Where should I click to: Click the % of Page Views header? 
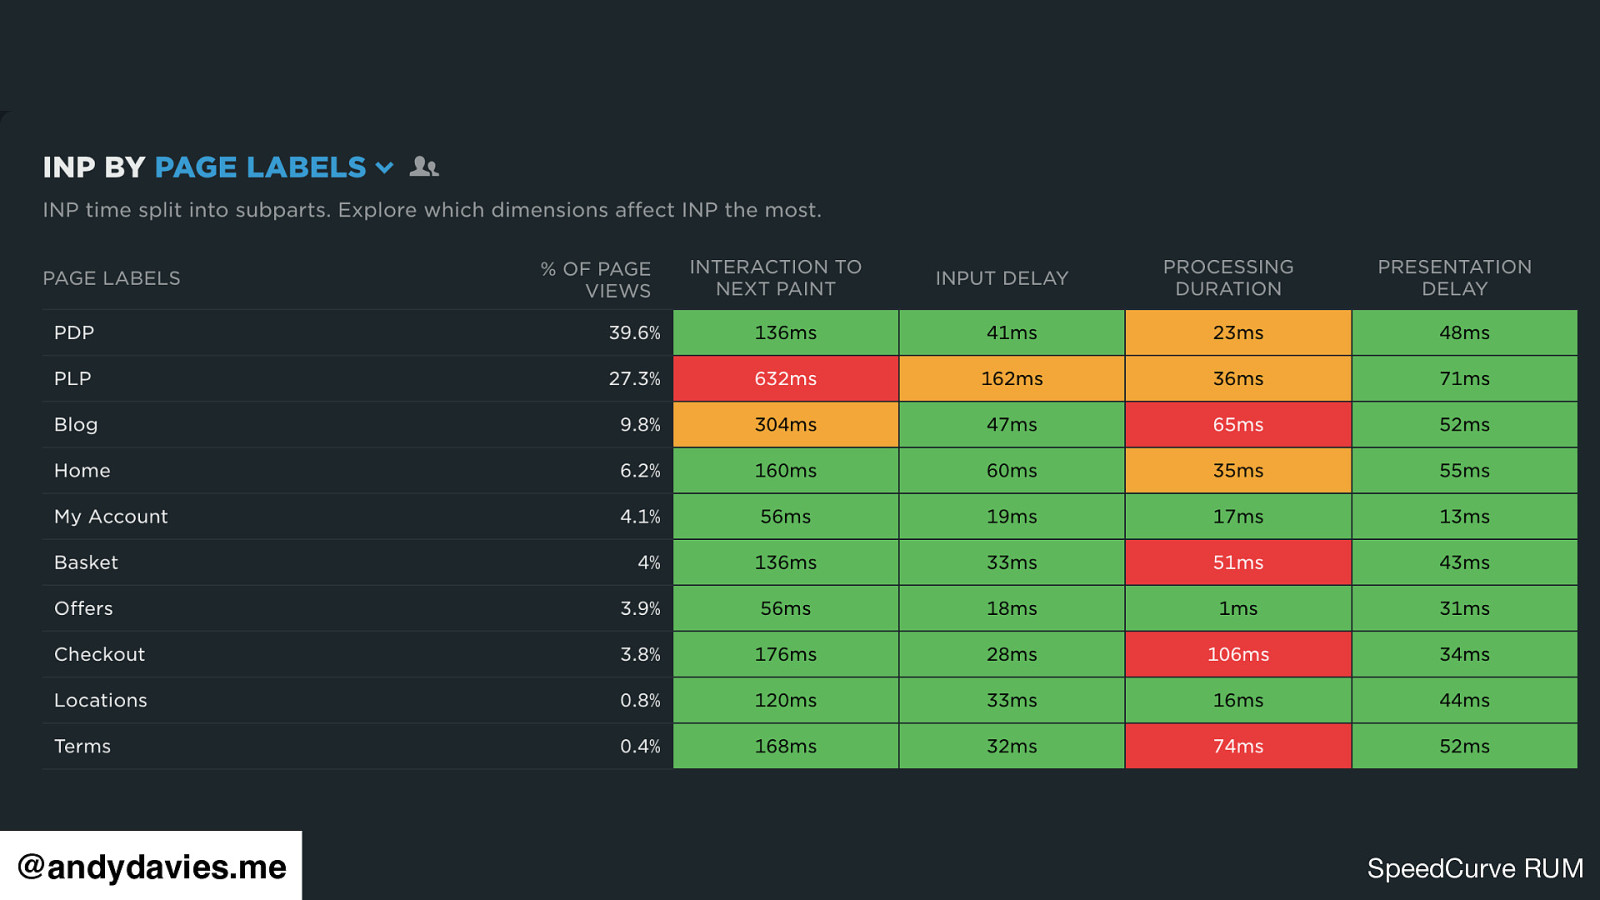(x=596, y=279)
